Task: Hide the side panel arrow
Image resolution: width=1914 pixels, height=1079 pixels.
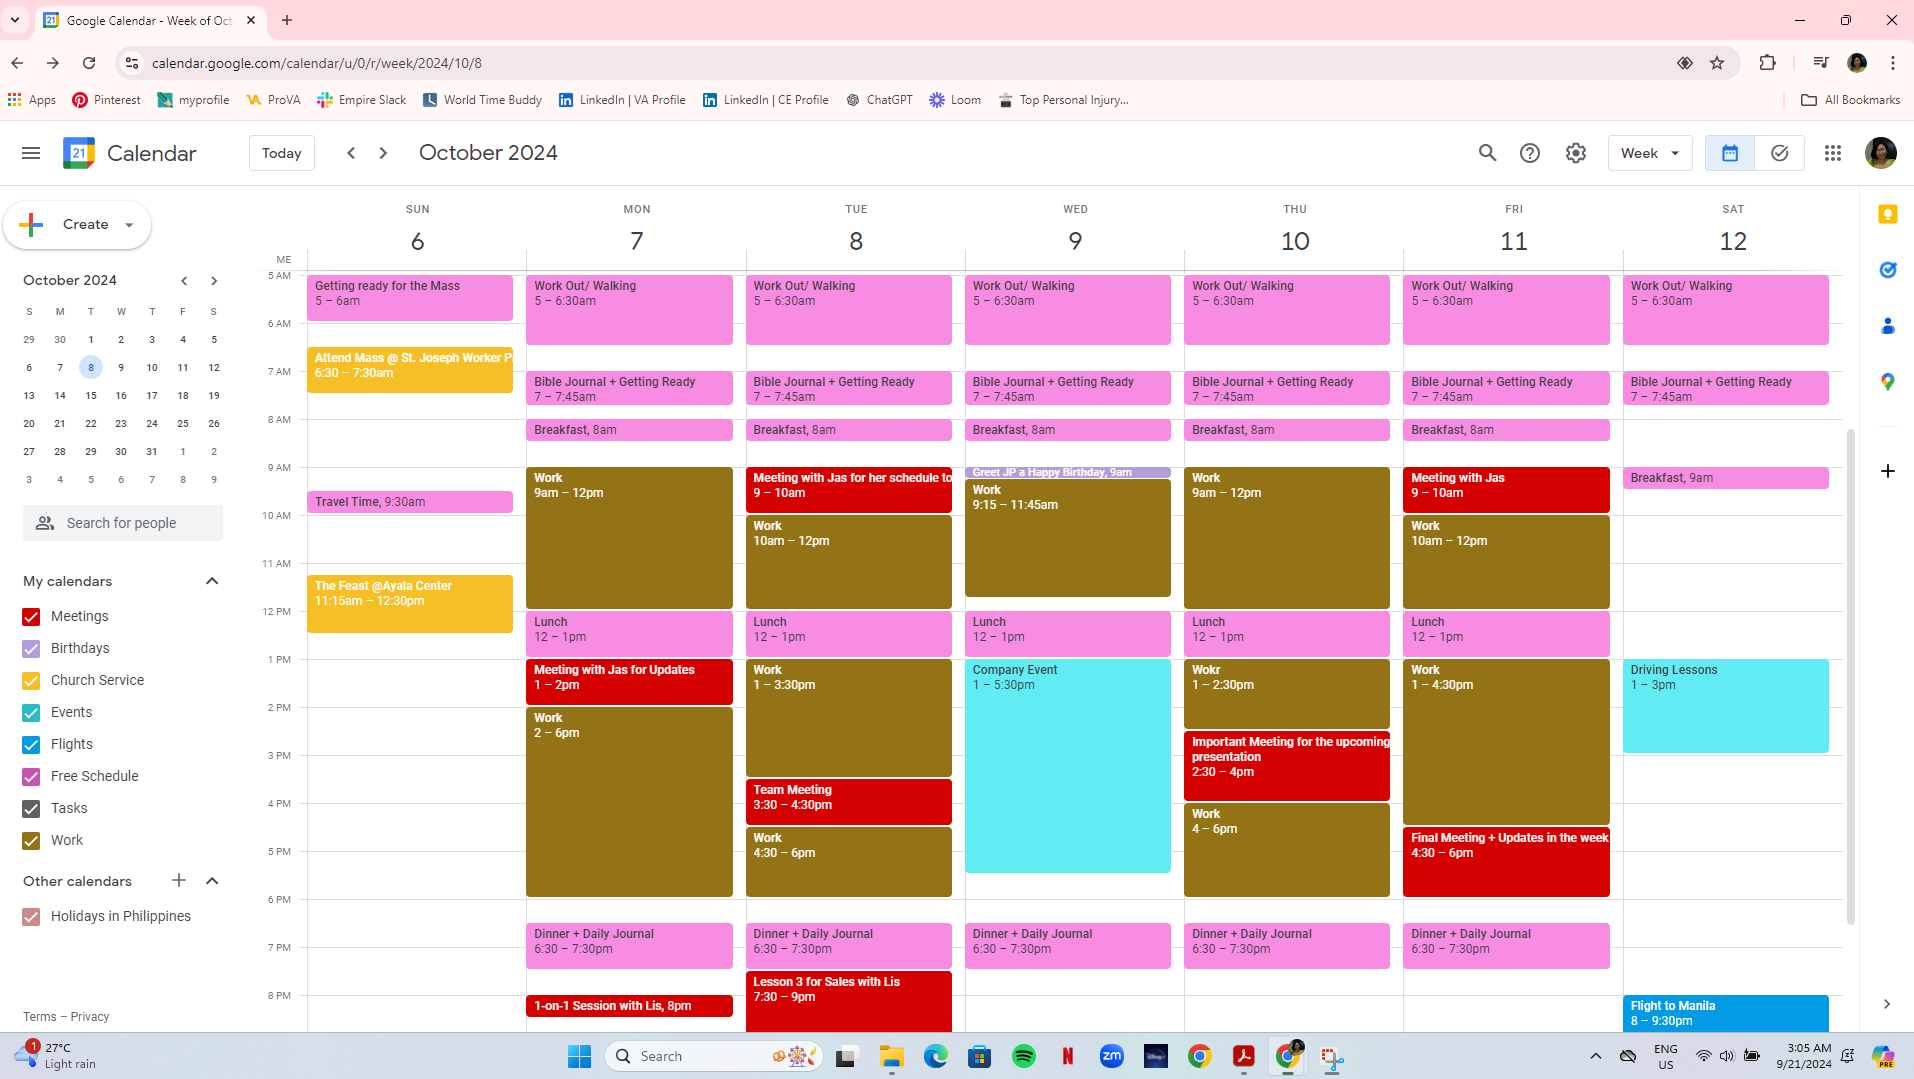Action: [1887, 1004]
